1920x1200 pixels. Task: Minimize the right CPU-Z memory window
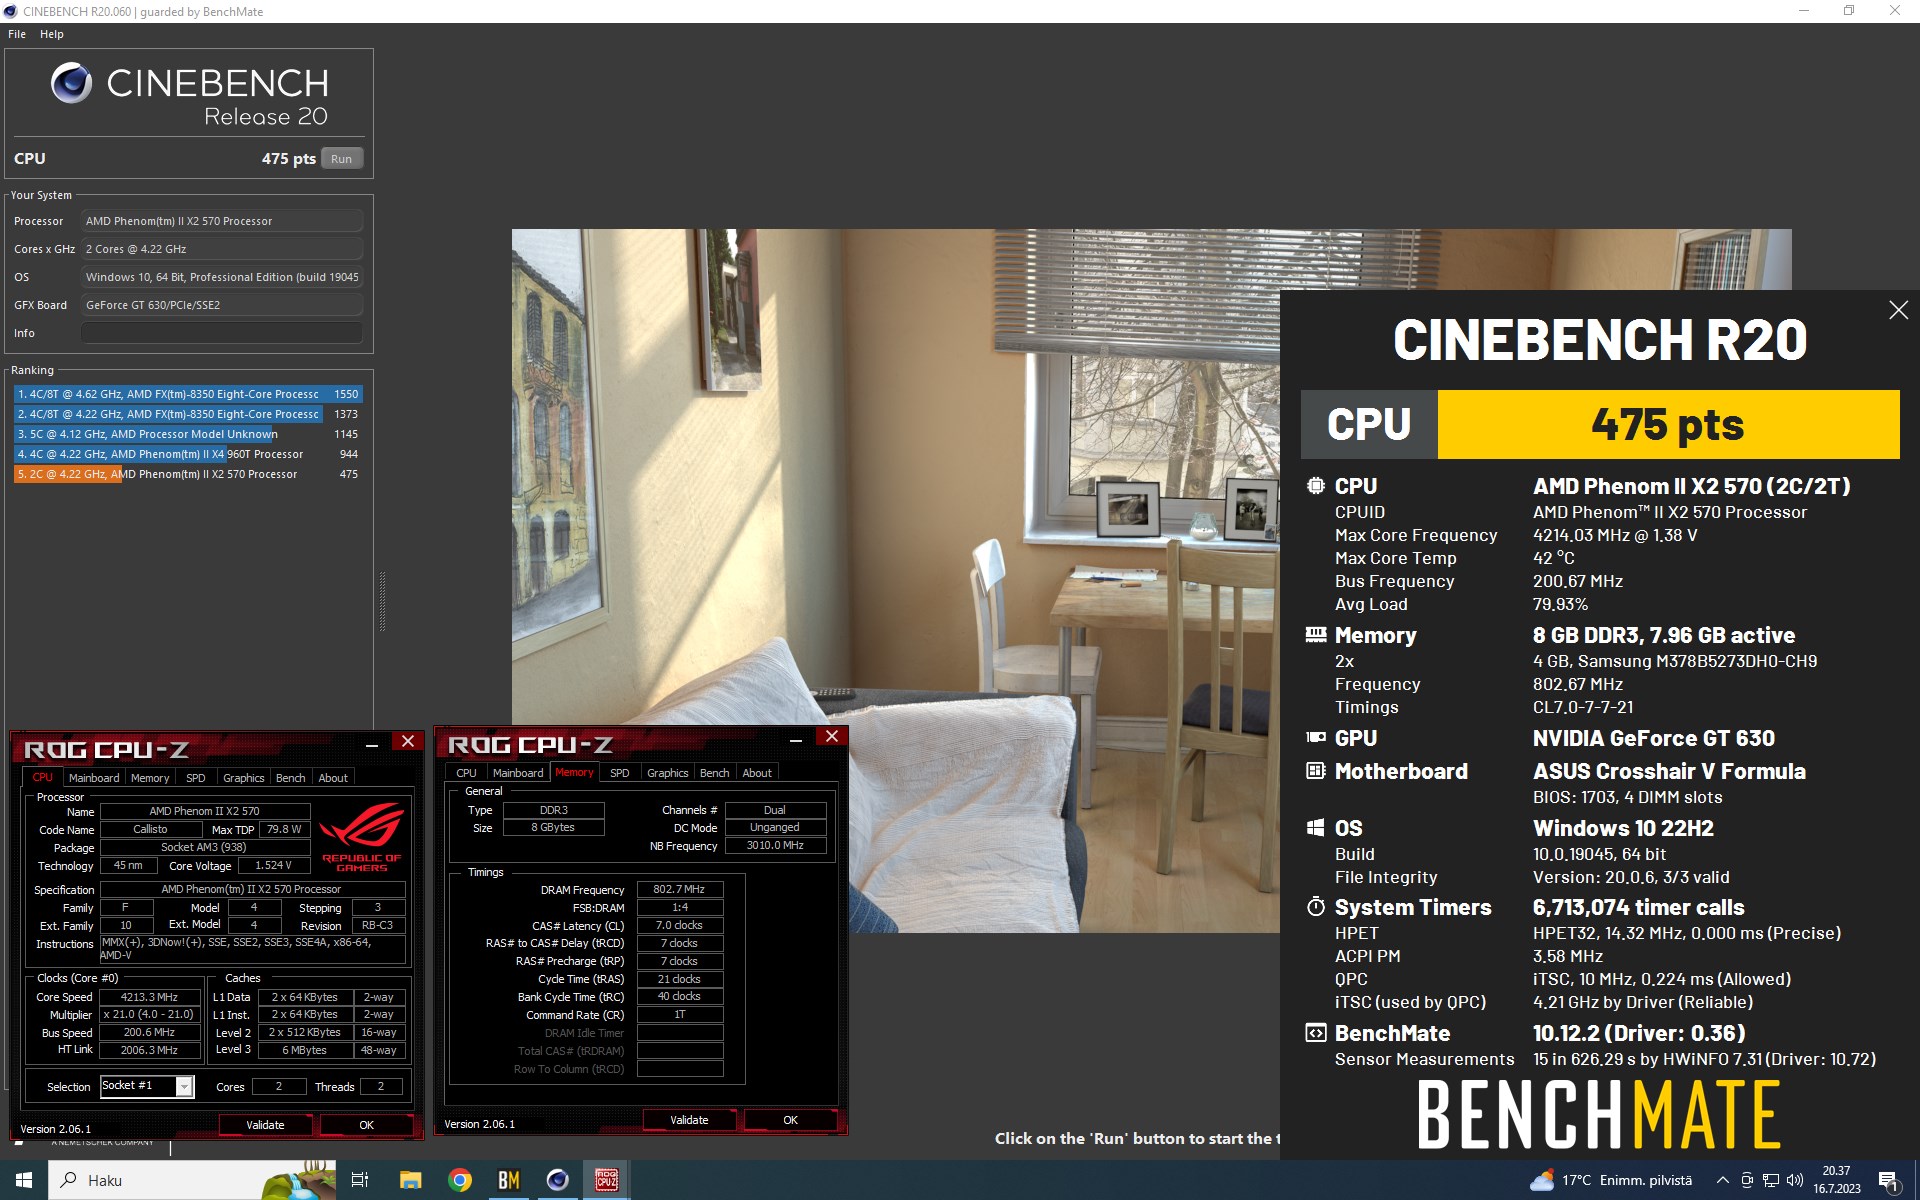(x=796, y=740)
